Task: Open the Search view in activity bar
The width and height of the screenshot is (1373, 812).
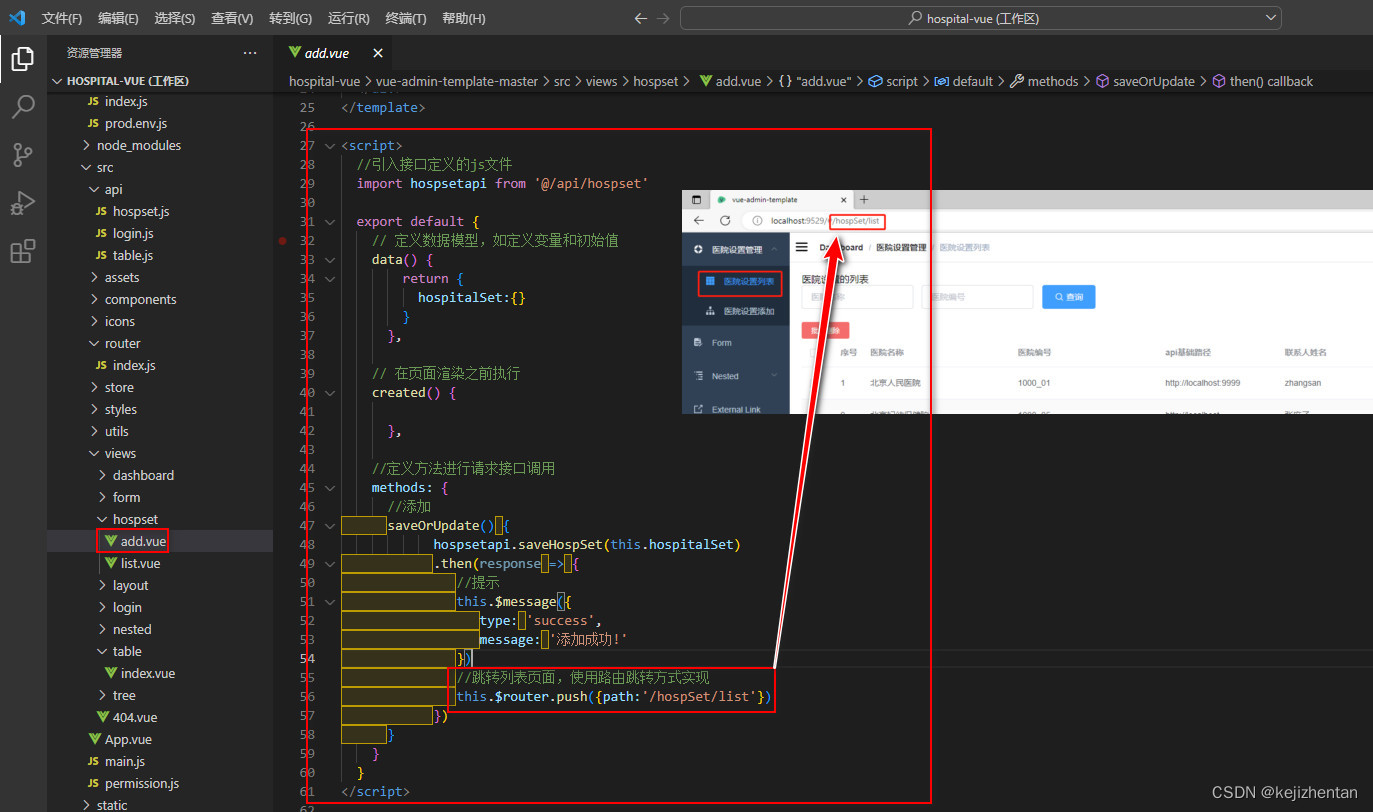Action: click(x=22, y=107)
